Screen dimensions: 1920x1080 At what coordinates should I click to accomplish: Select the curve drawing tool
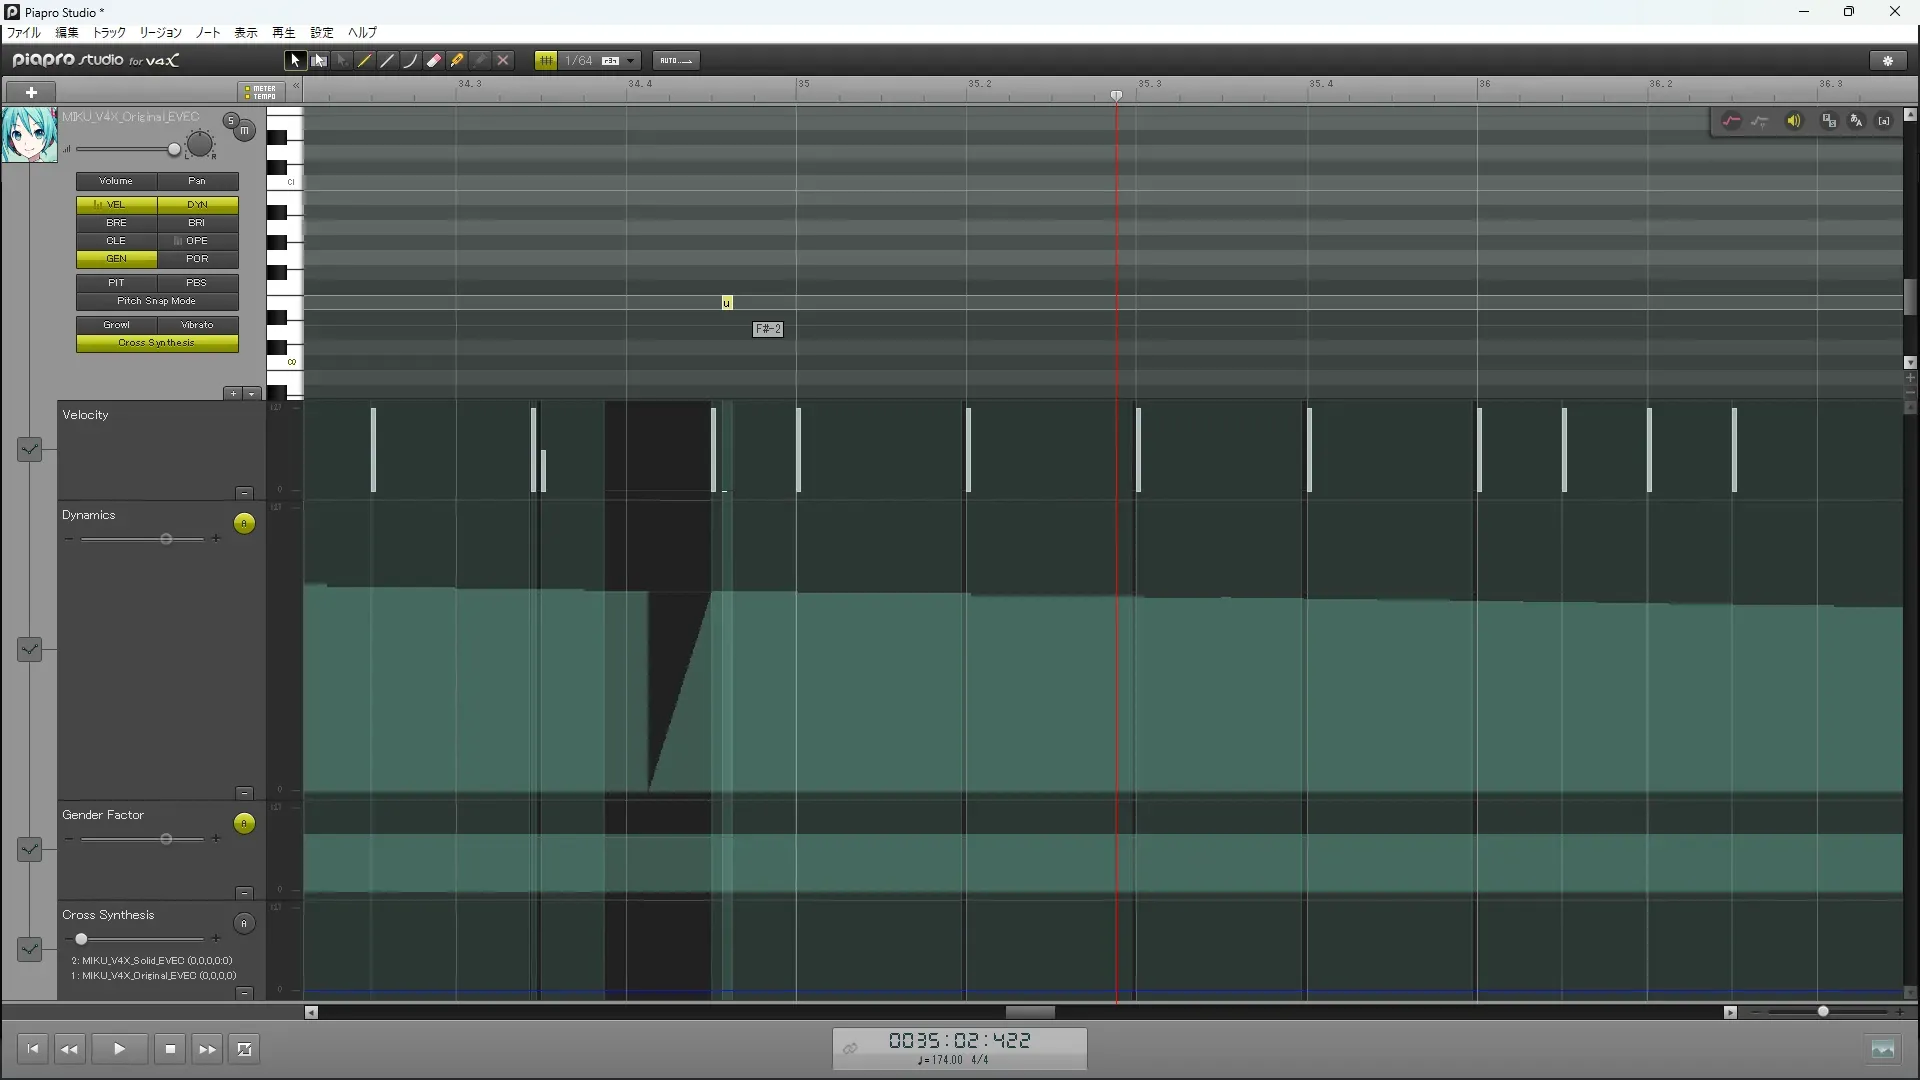(x=410, y=61)
